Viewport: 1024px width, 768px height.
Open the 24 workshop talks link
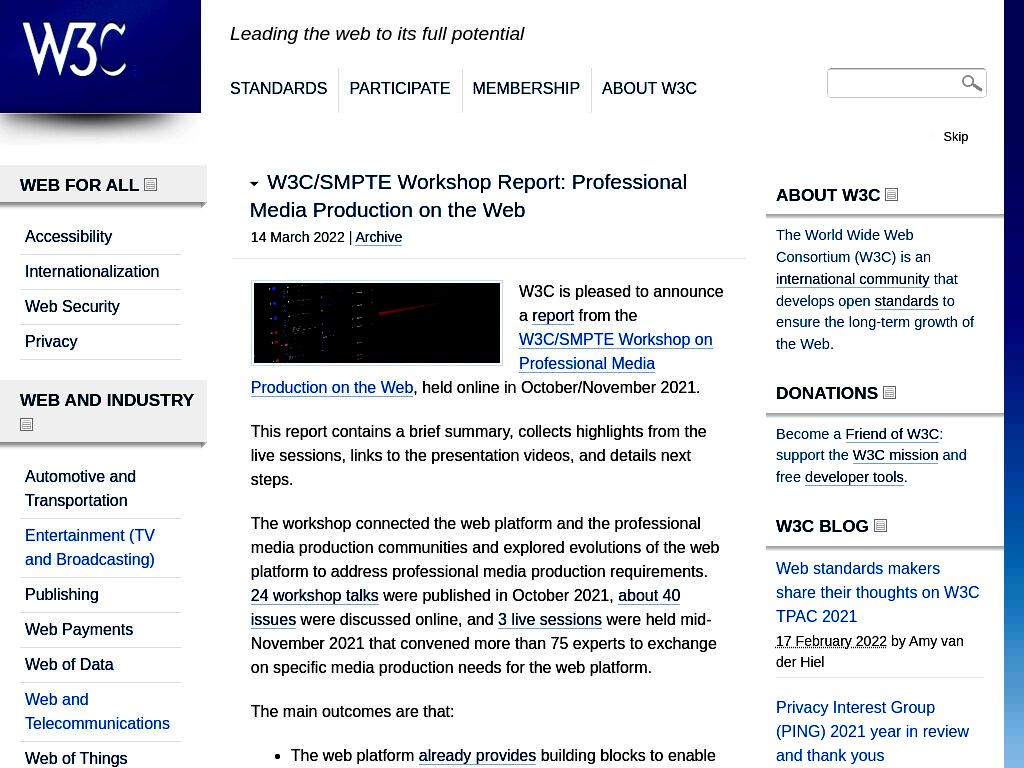click(315, 596)
